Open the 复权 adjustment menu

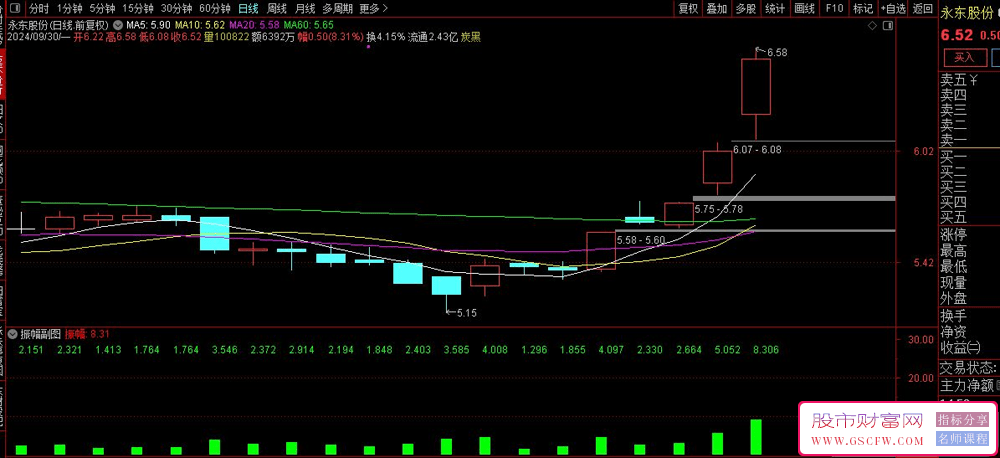(688, 8)
